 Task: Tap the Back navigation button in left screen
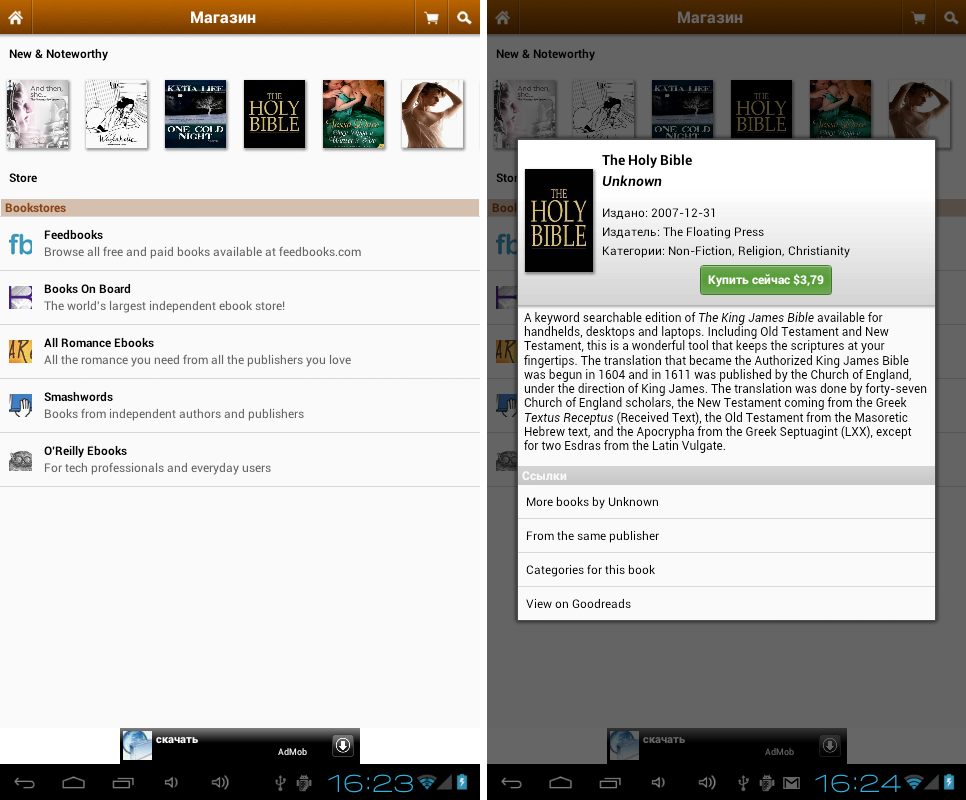tap(25, 783)
